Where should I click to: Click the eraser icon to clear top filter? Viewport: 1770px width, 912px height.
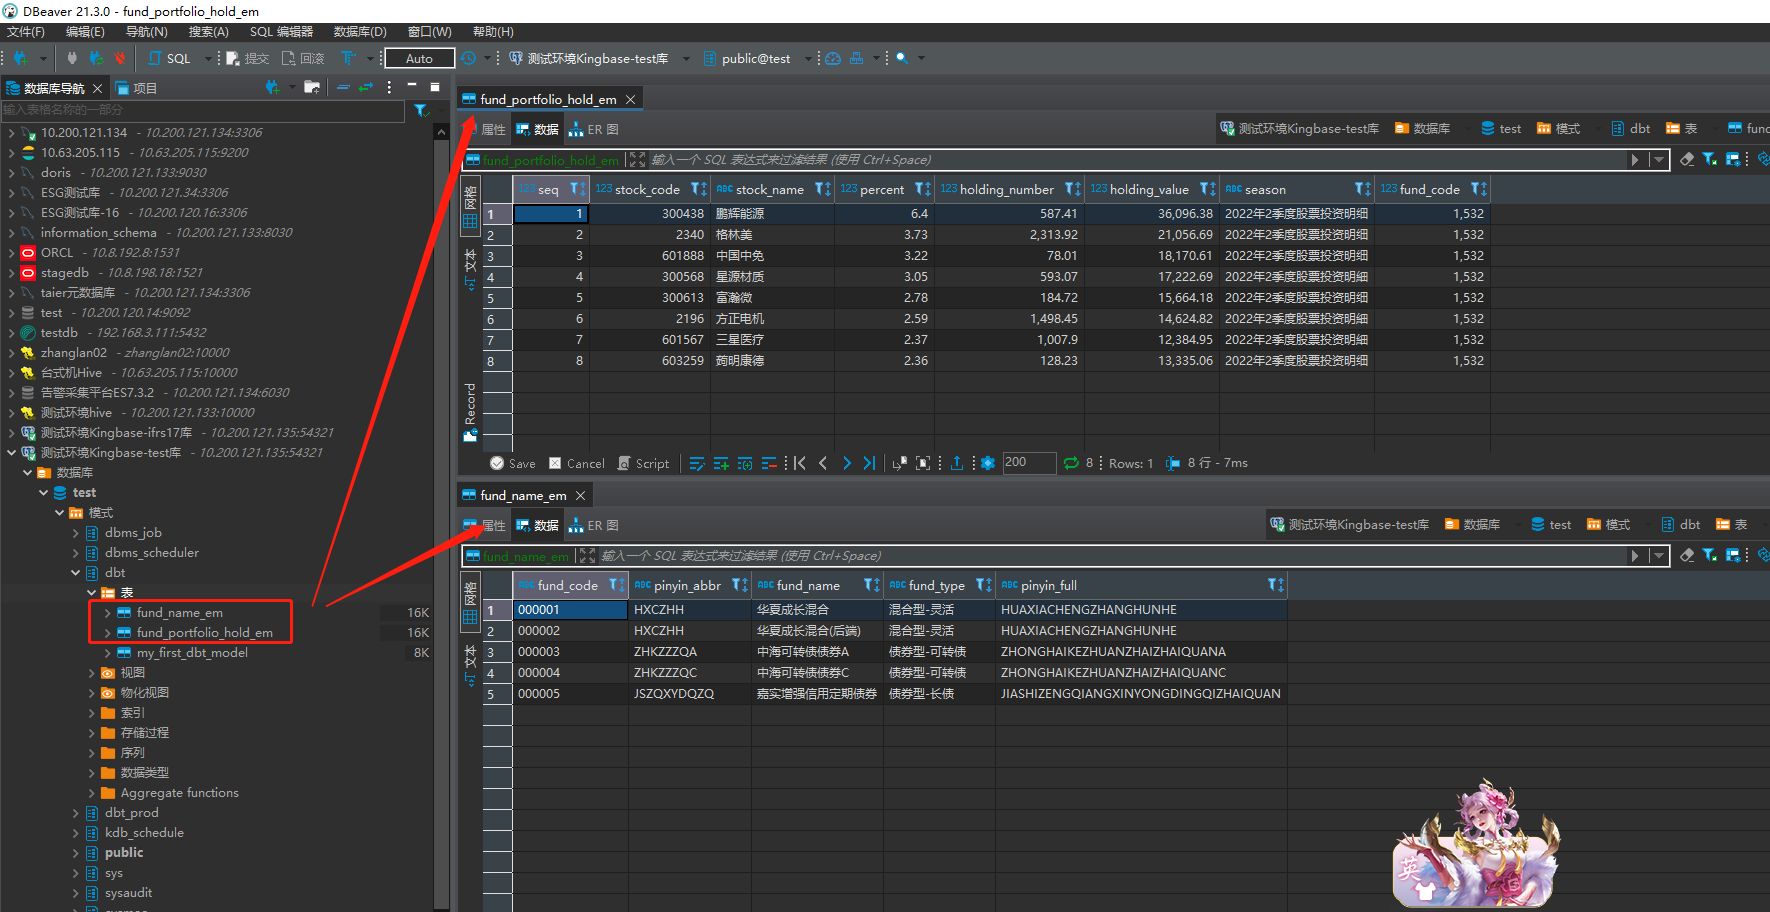tap(1687, 159)
